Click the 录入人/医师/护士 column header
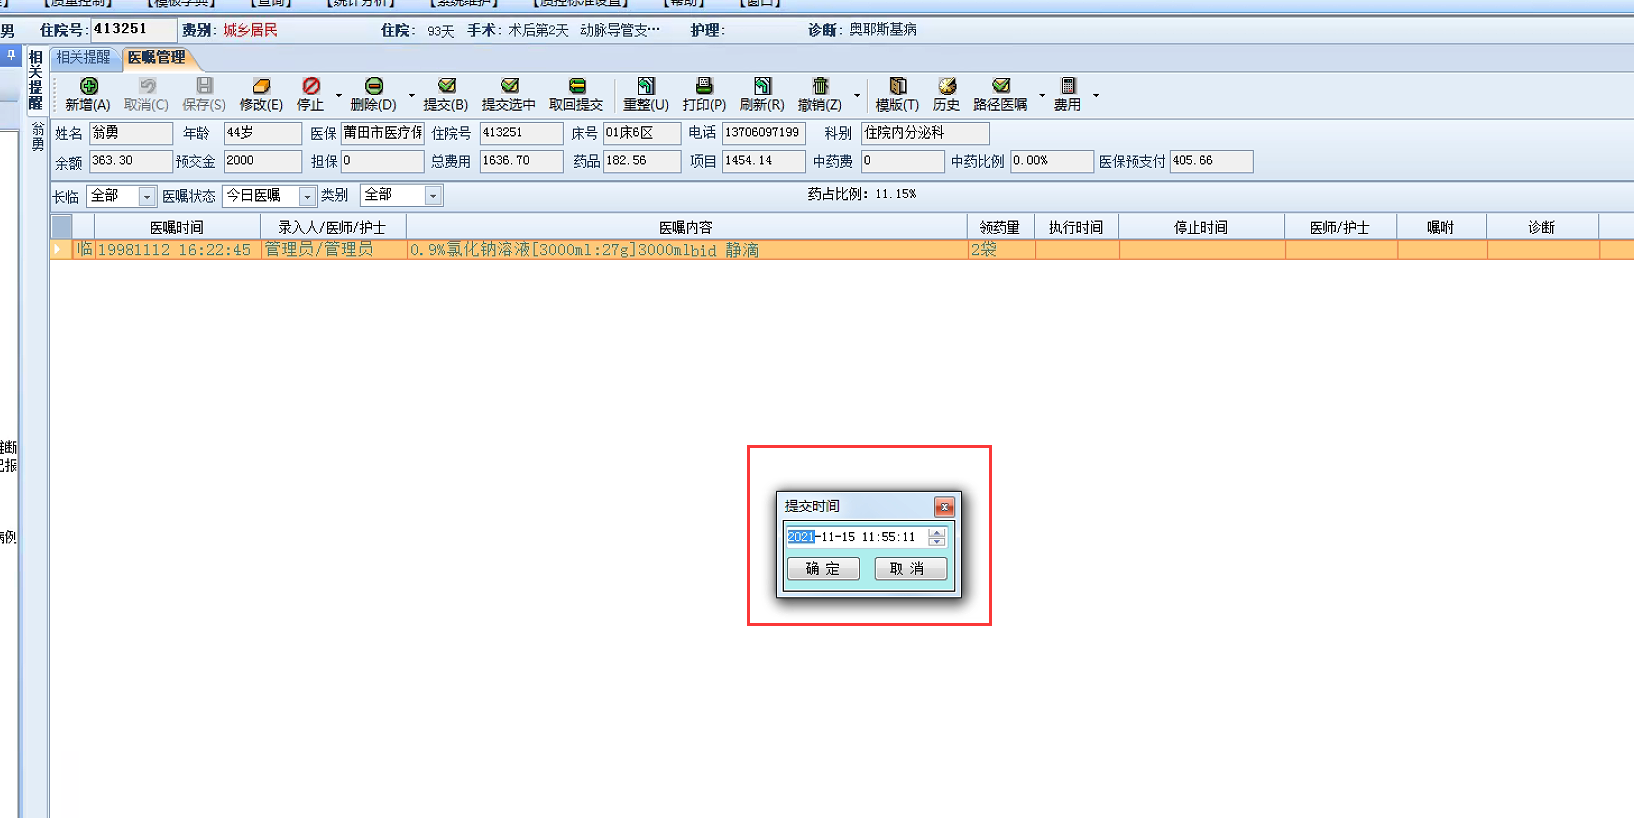The height and width of the screenshot is (818, 1634). pos(333,227)
